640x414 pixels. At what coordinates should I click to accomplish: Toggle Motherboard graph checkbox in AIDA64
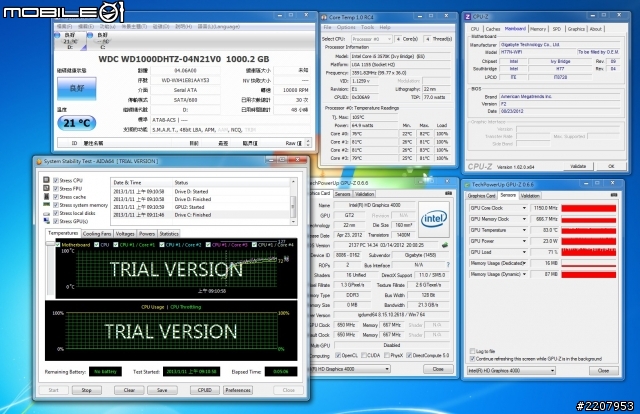click(58, 245)
